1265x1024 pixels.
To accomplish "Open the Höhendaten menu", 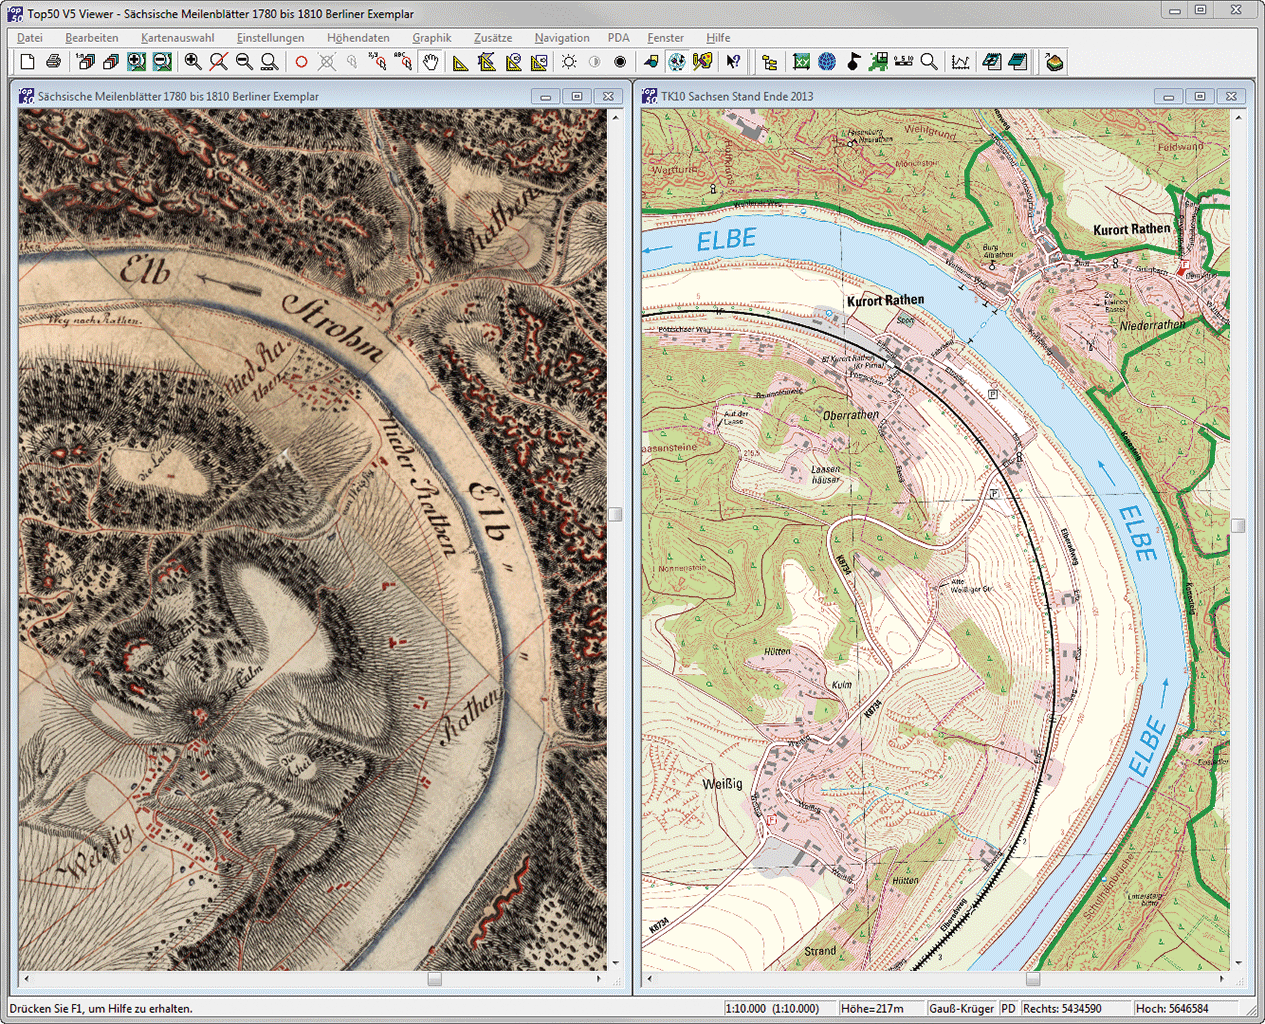I will (358, 38).
